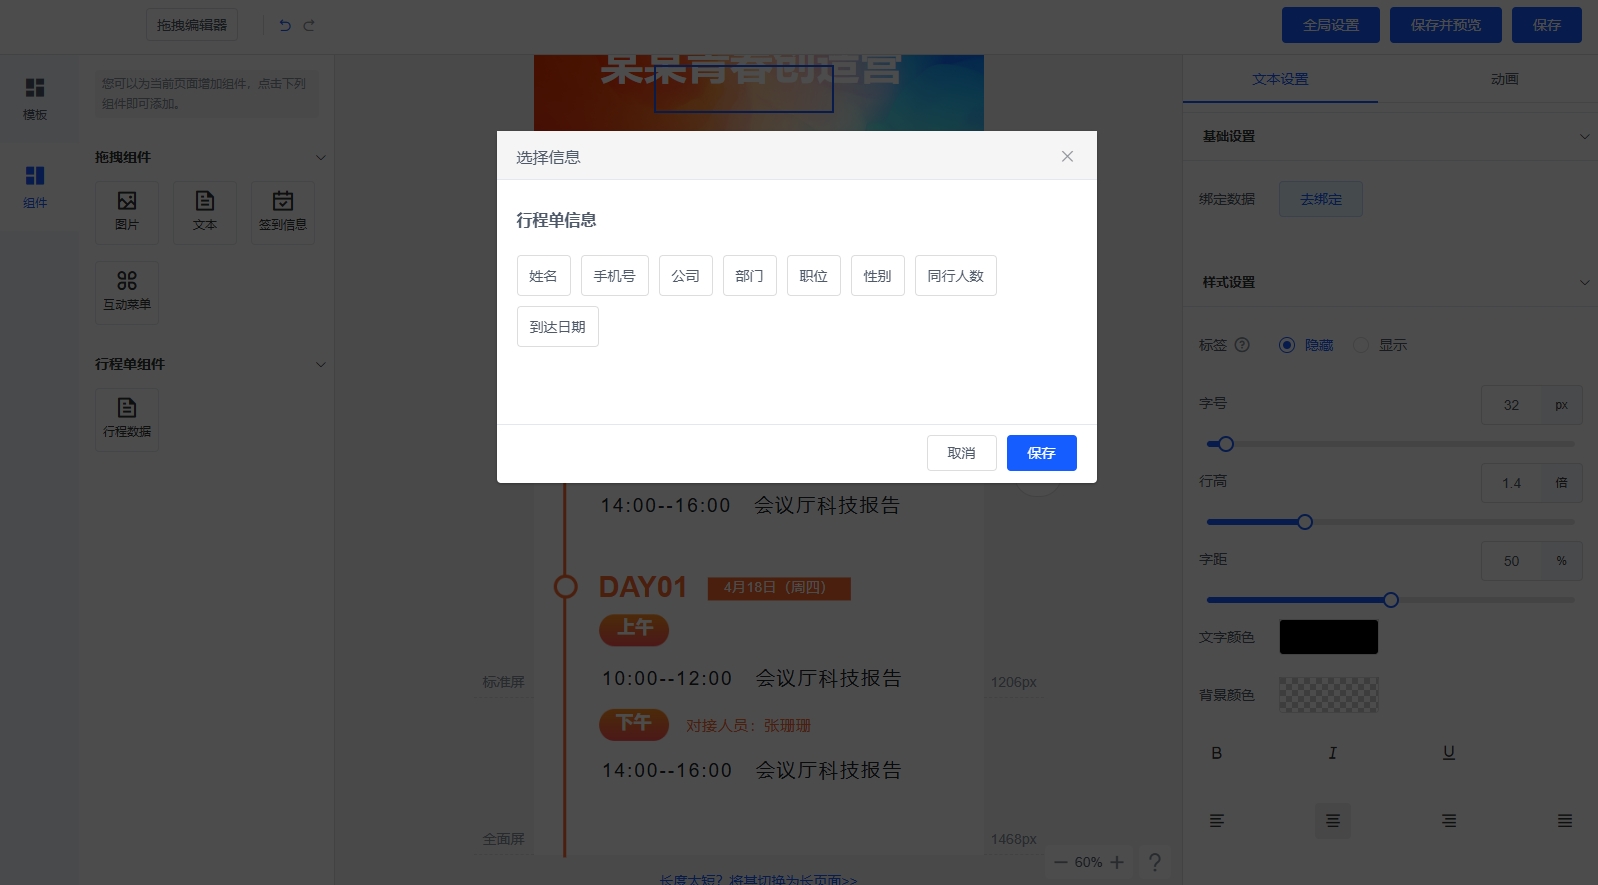This screenshot has width=1598, height=885.
Task: Toggle bold text formatting
Action: 1216,753
